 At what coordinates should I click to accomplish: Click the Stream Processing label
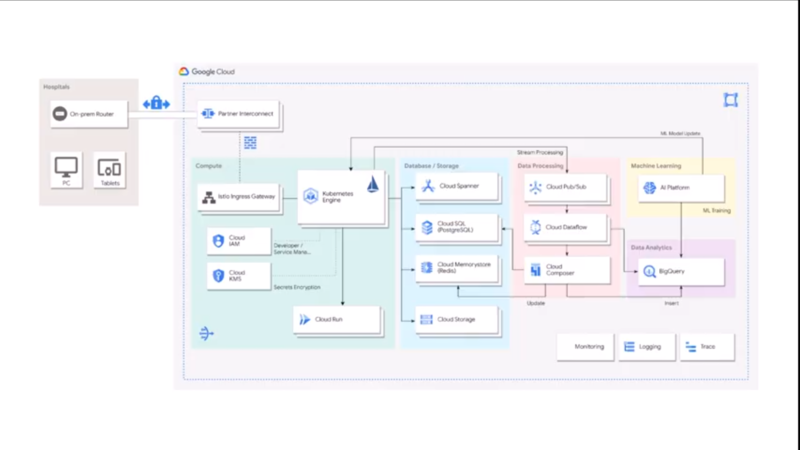(x=540, y=152)
